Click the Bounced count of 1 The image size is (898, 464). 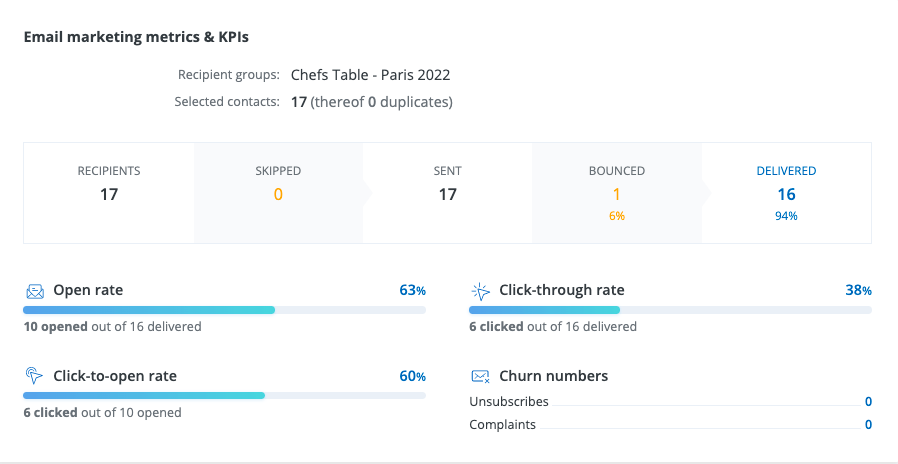[617, 194]
